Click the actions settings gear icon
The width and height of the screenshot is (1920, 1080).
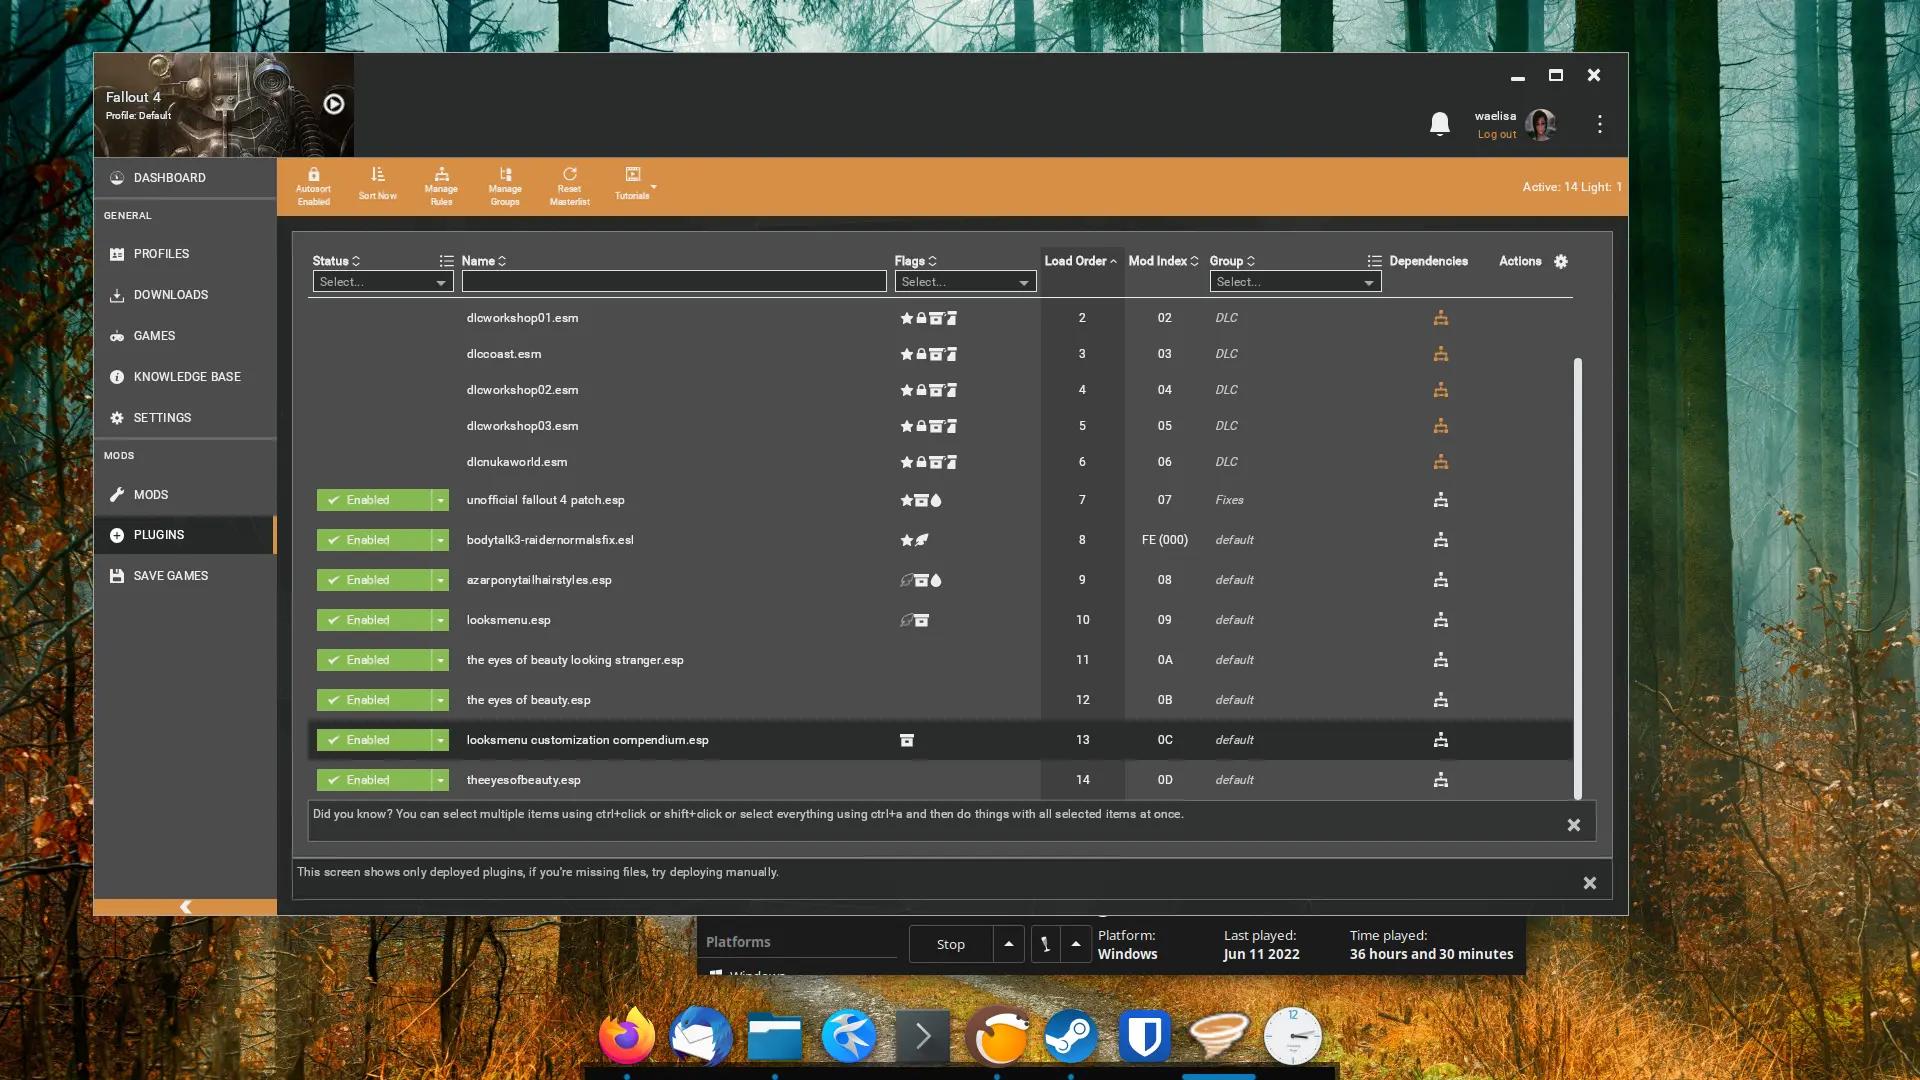pyautogui.click(x=1561, y=261)
